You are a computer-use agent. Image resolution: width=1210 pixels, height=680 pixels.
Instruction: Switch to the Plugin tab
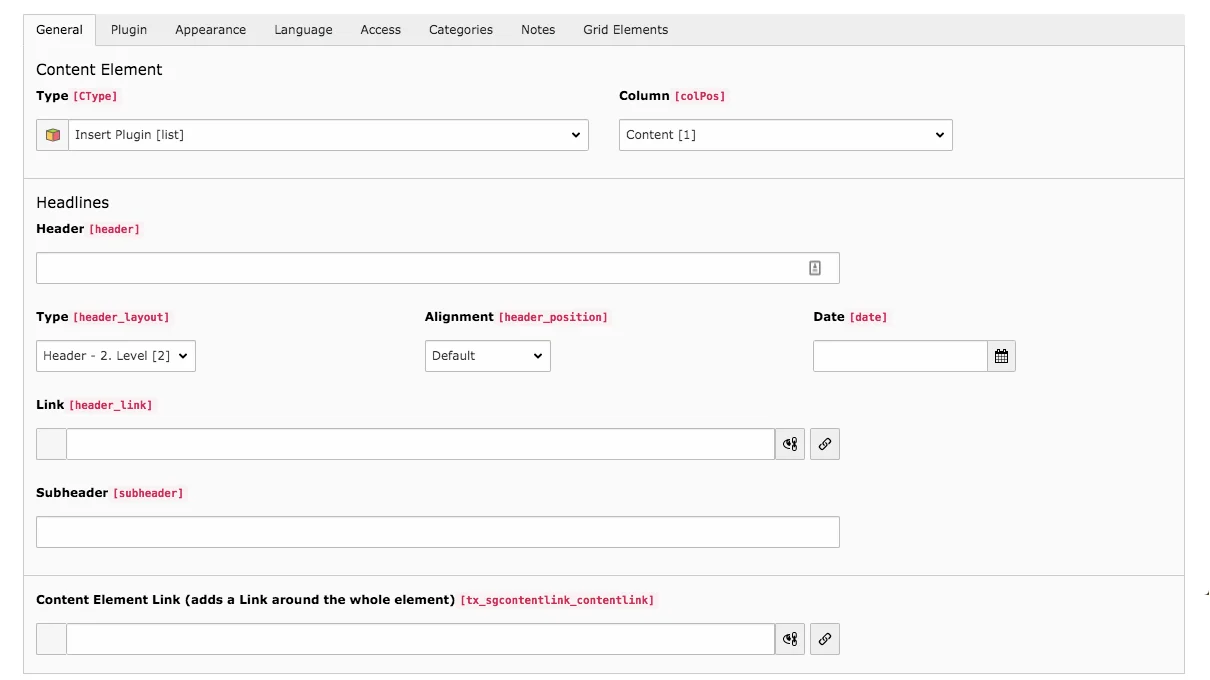click(128, 29)
